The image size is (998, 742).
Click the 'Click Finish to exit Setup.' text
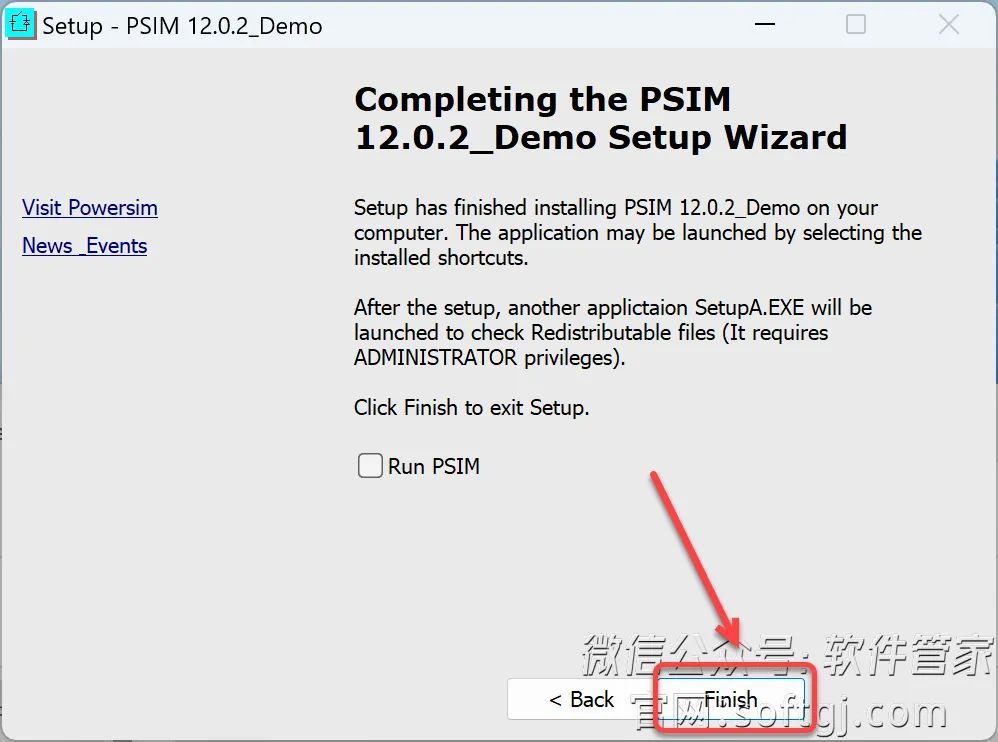(x=472, y=407)
